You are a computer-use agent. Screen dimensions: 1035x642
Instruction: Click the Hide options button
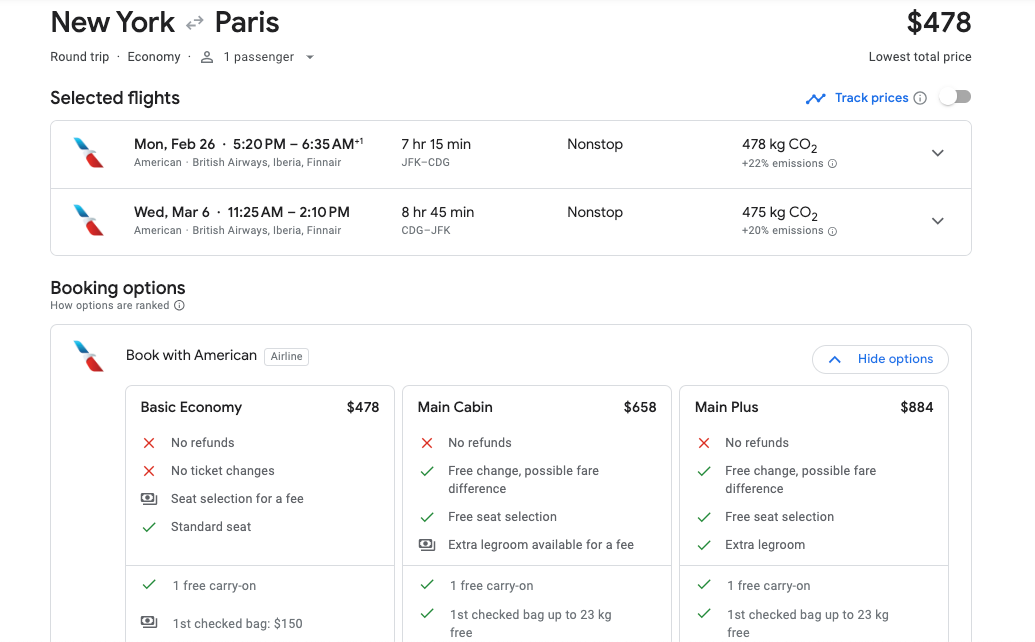click(x=880, y=359)
